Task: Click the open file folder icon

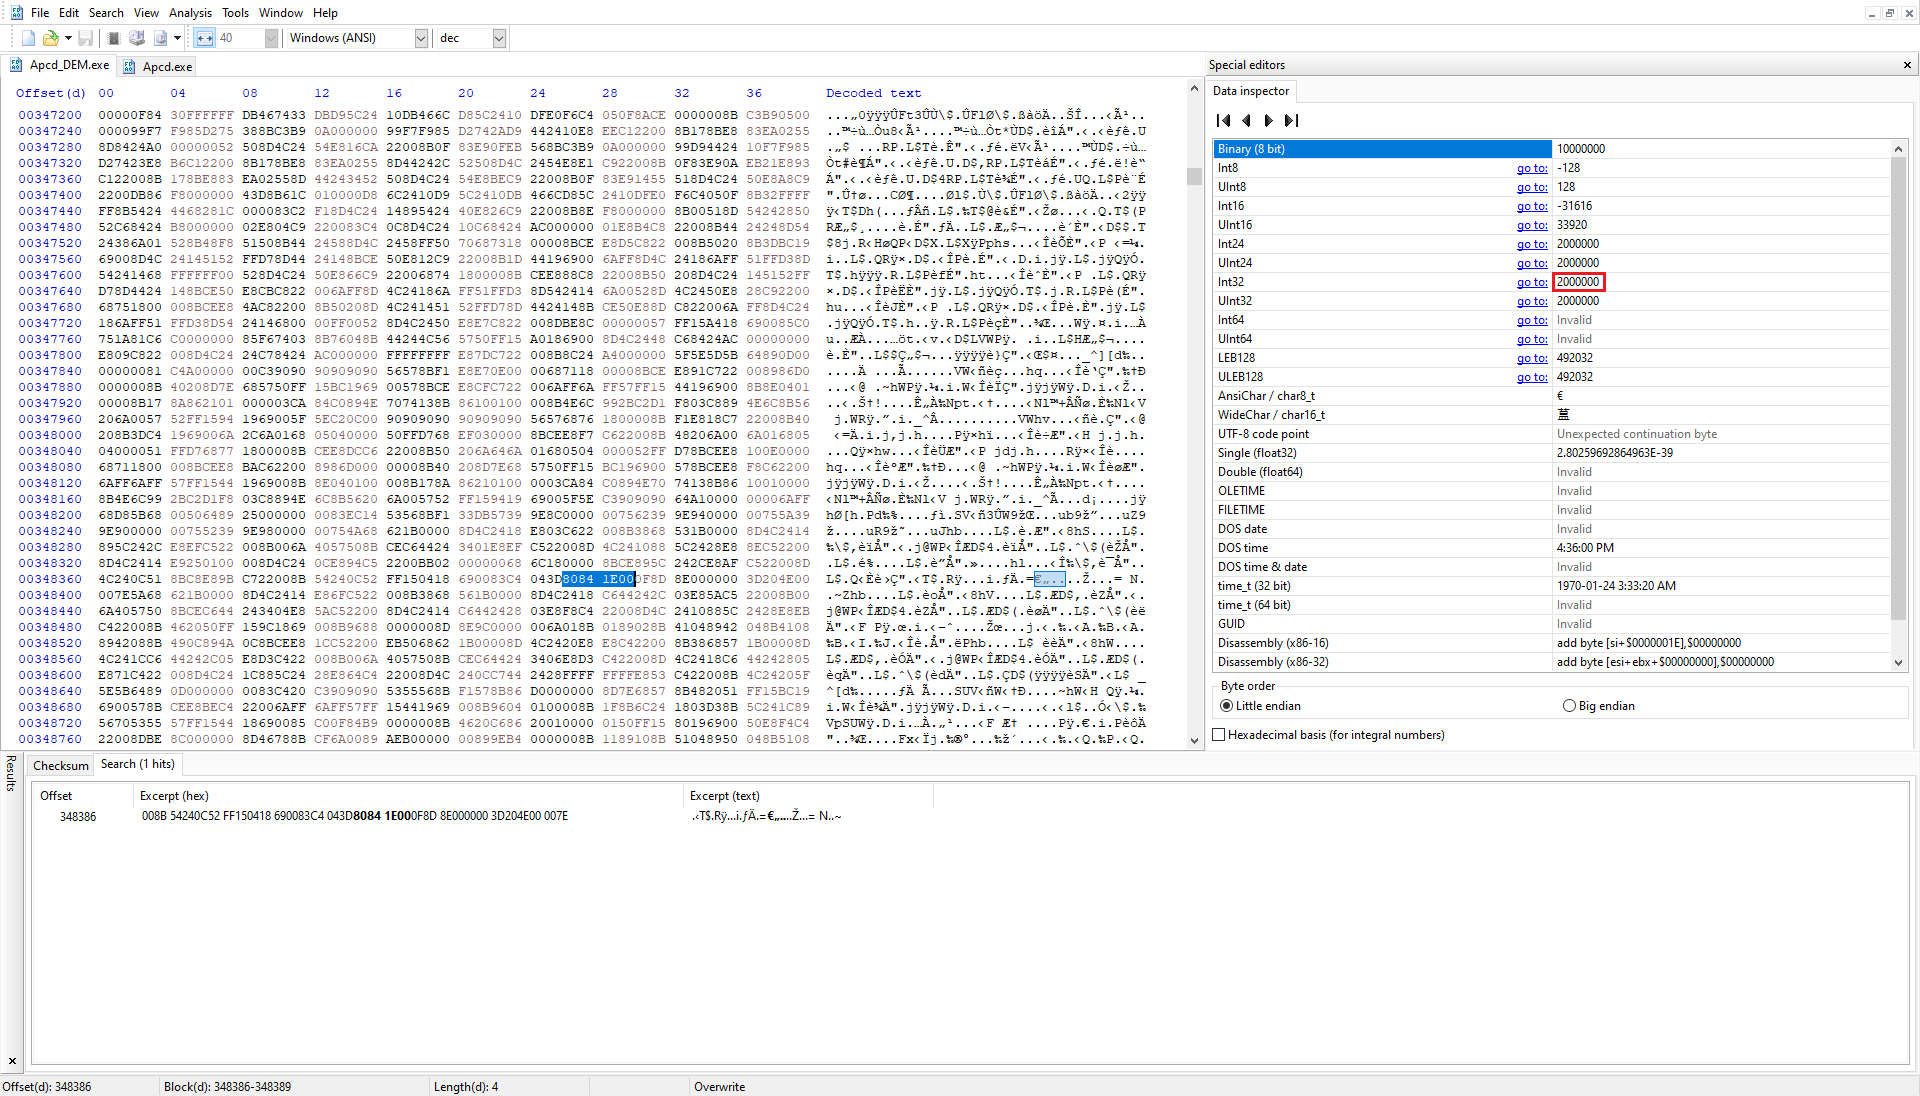Action: 50,38
